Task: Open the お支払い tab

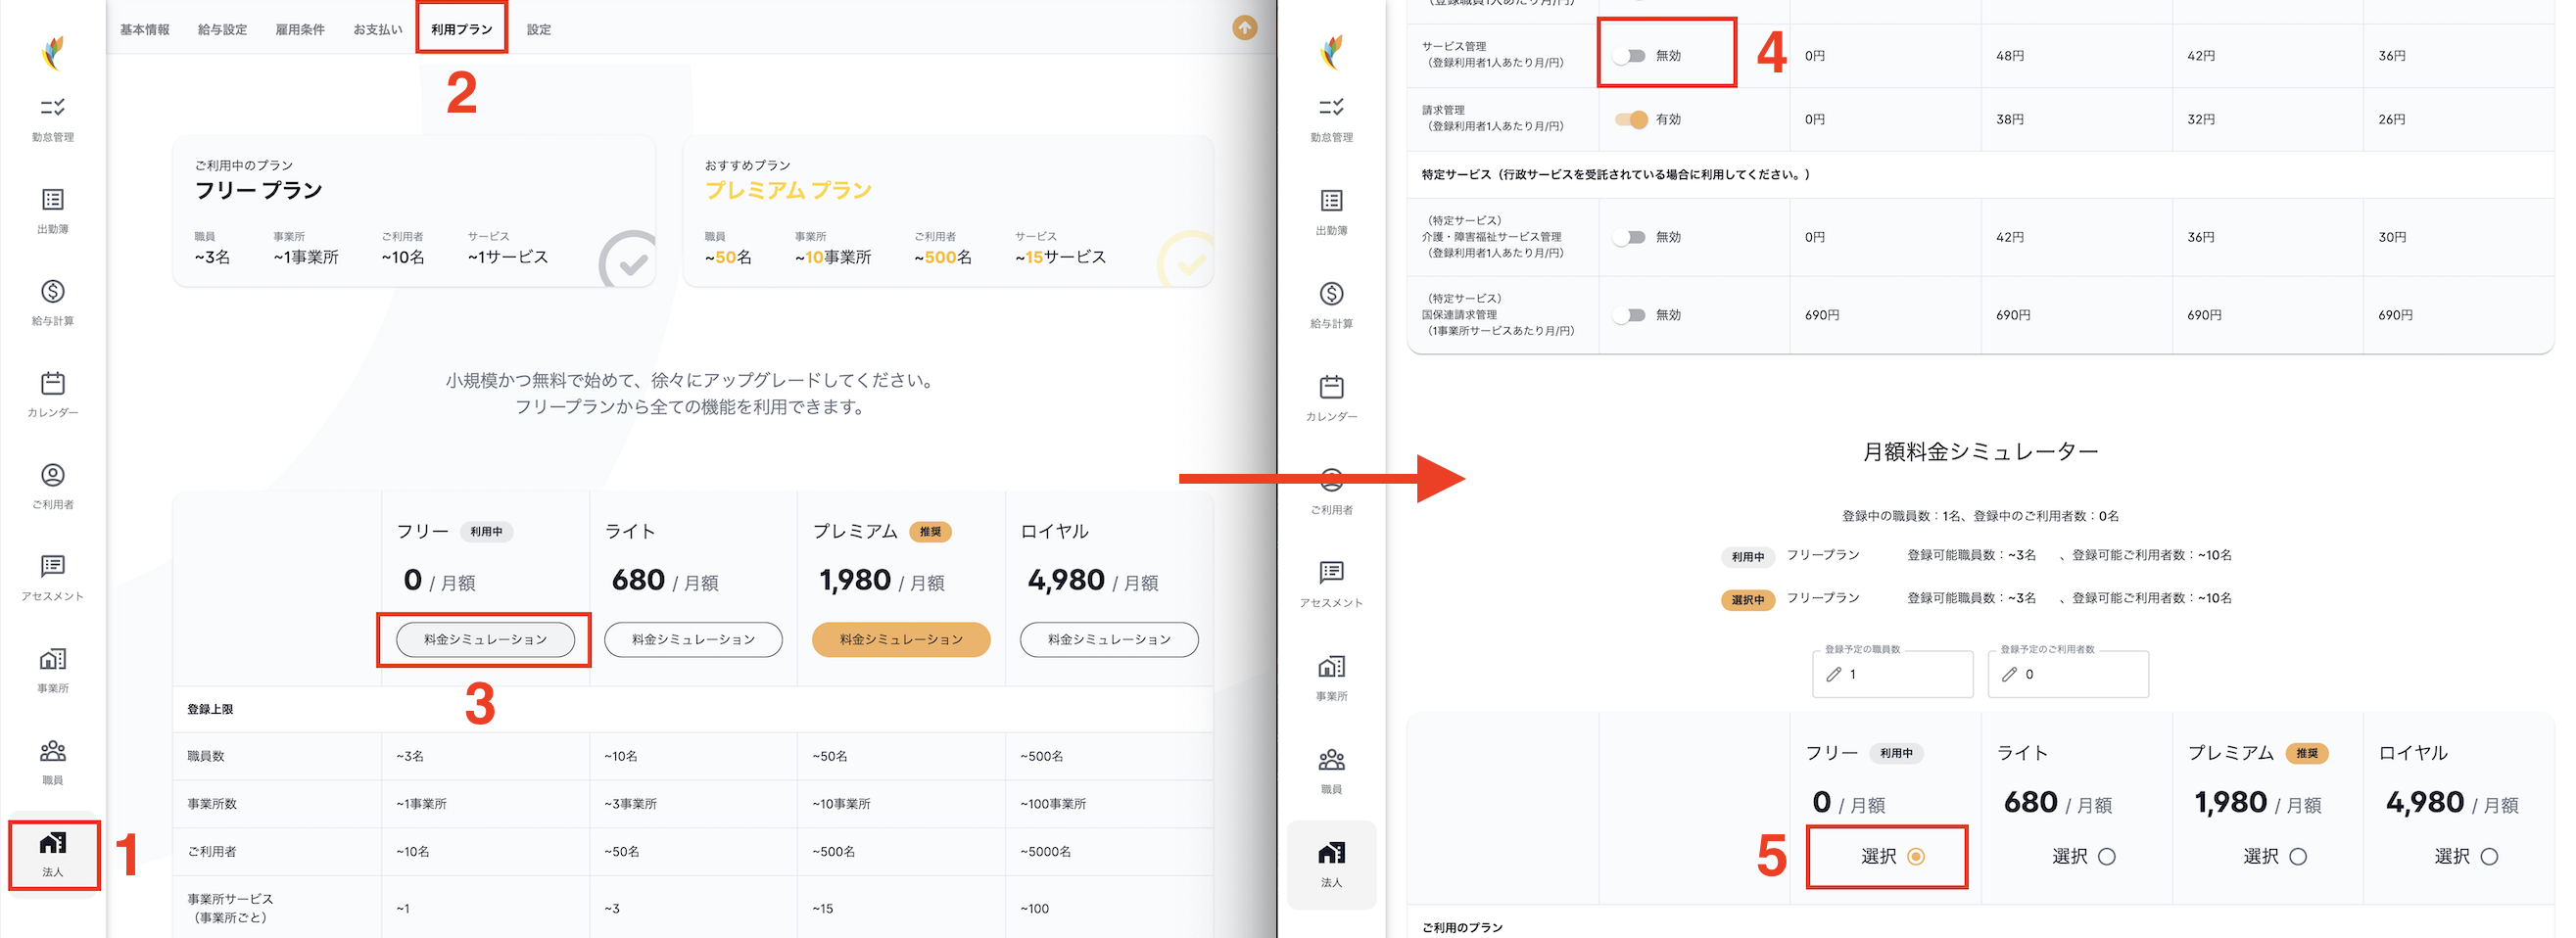Action: (x=377, y=29)
